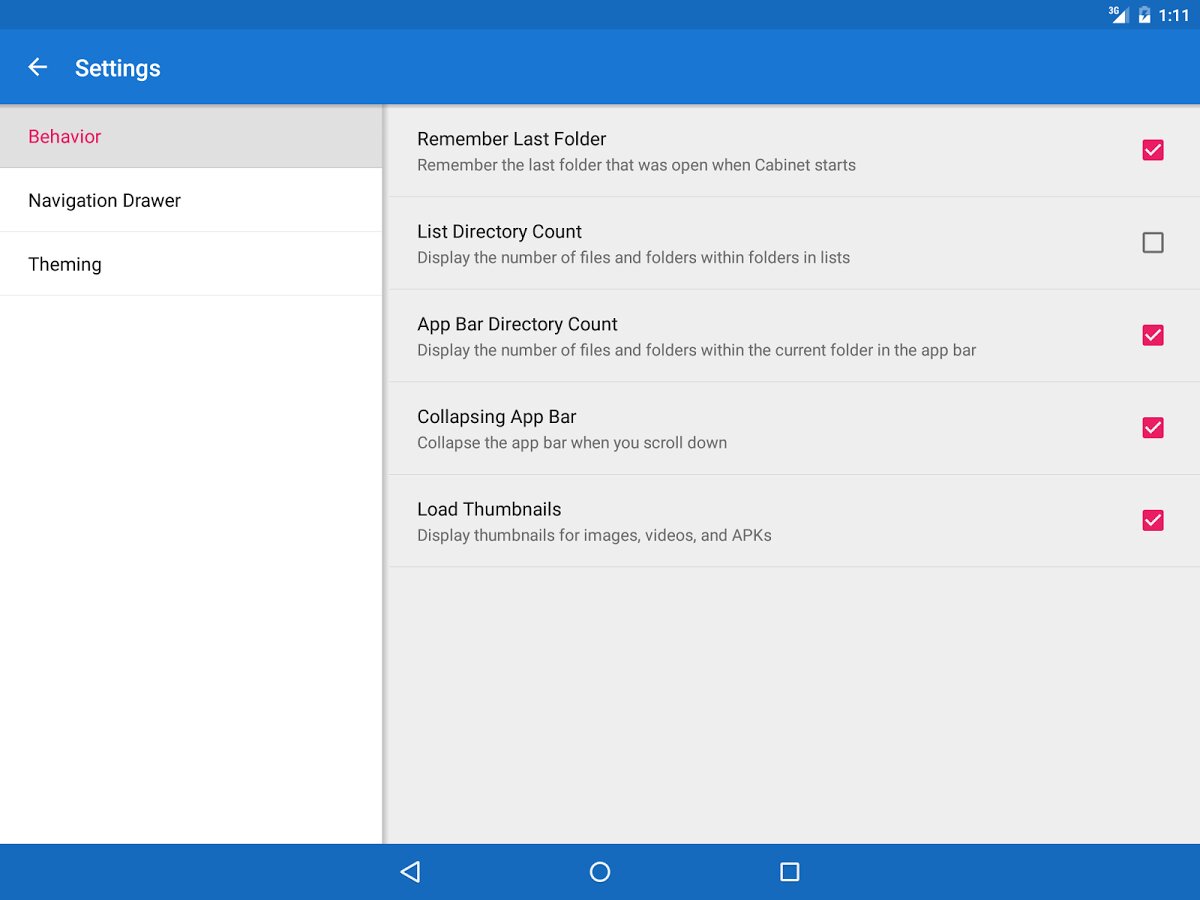This screenshot has width=1200, height=900.
Task: Turn off Collapsing App Bar checkbox
Action: click(1152, 428)
